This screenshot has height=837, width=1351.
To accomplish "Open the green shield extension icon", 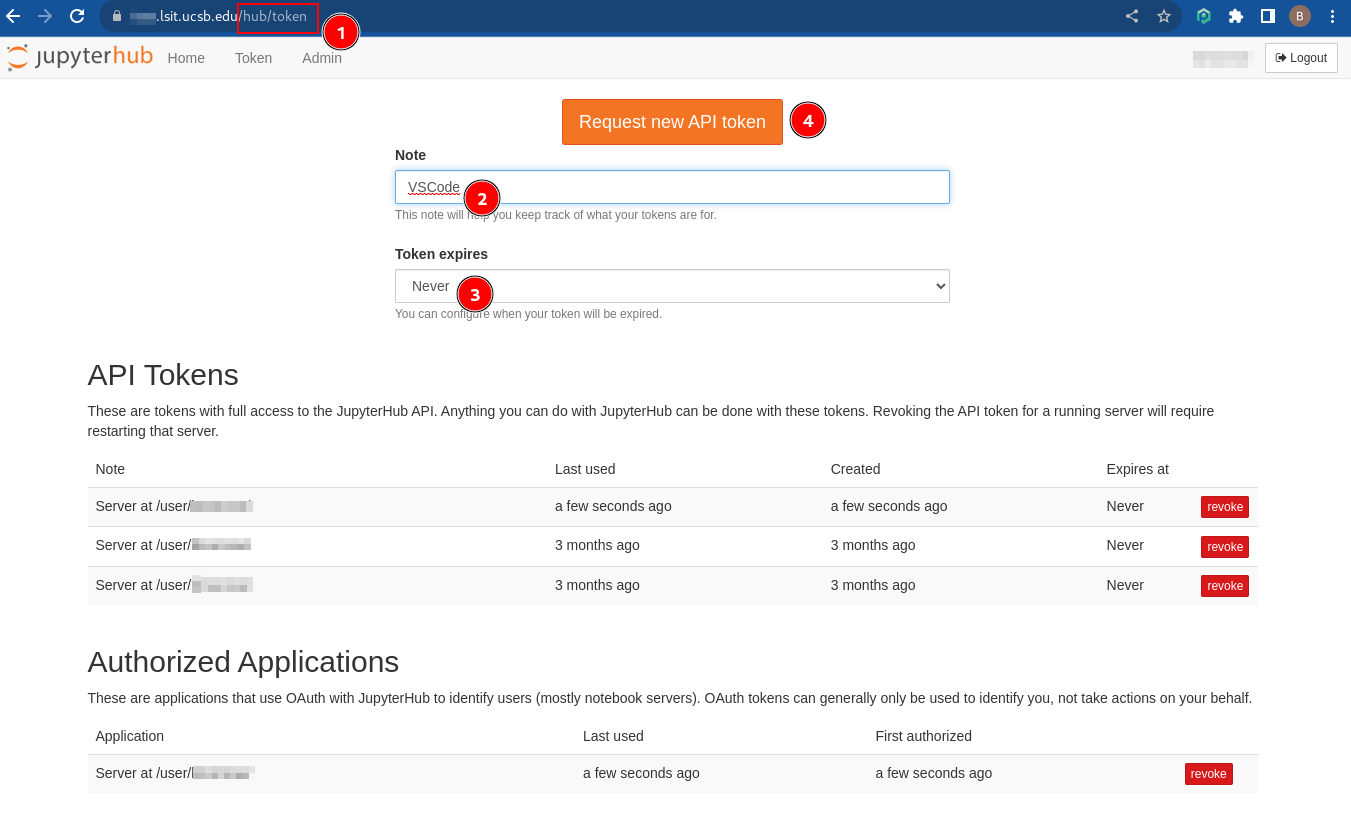I will (1204, 16).
